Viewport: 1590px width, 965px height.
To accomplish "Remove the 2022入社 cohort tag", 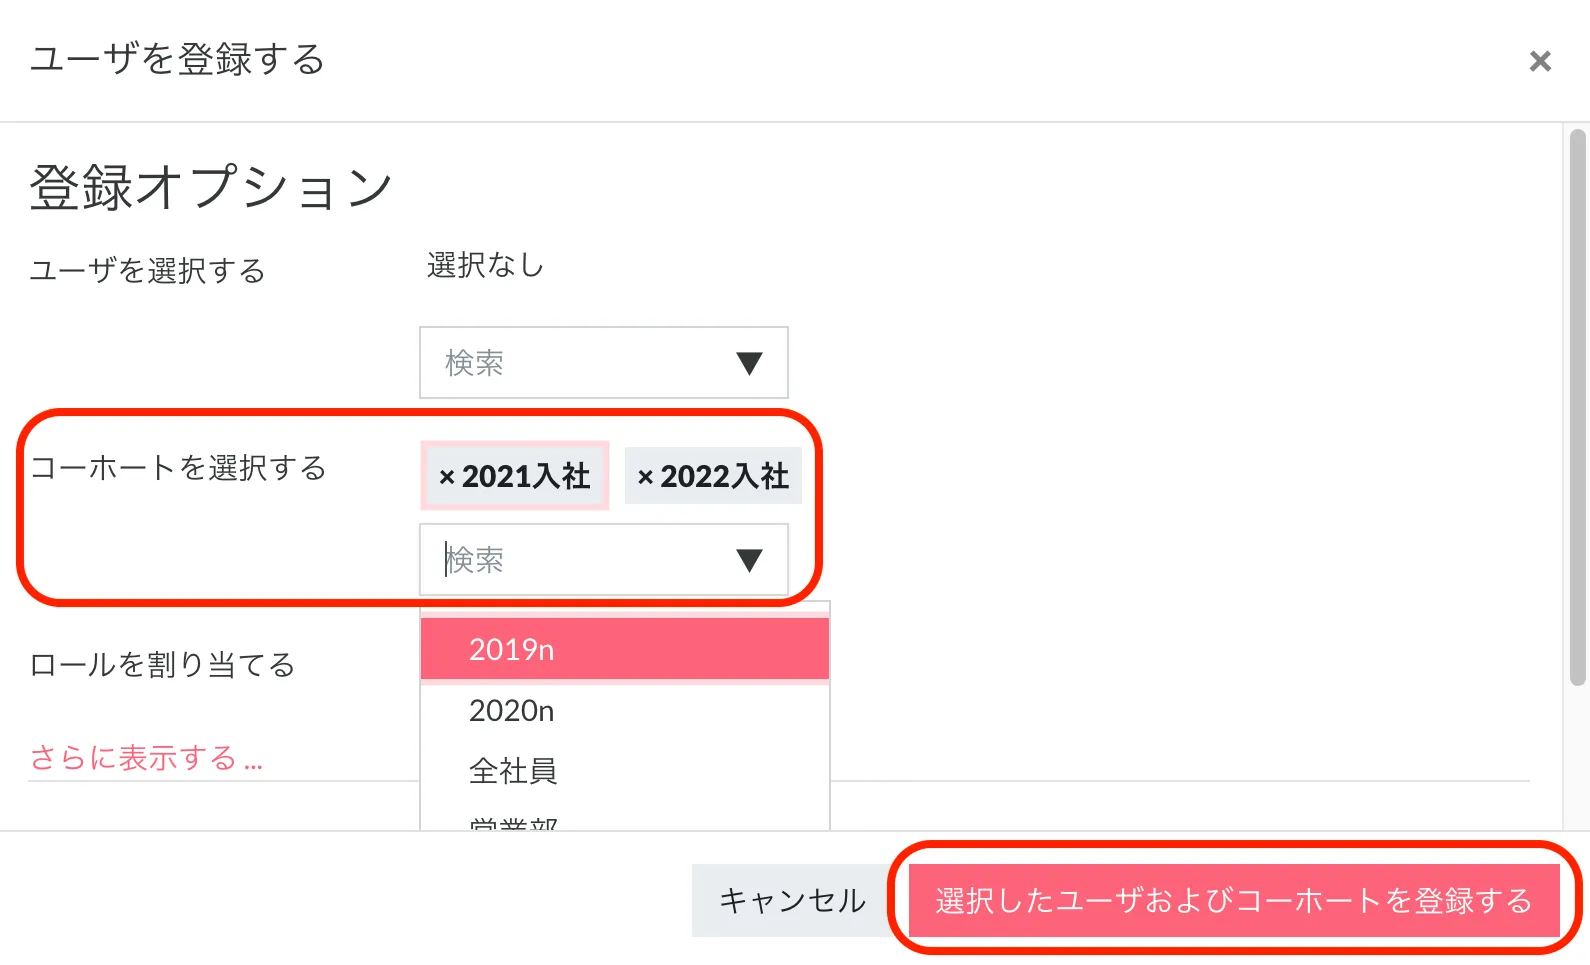I will click(645, 478).
